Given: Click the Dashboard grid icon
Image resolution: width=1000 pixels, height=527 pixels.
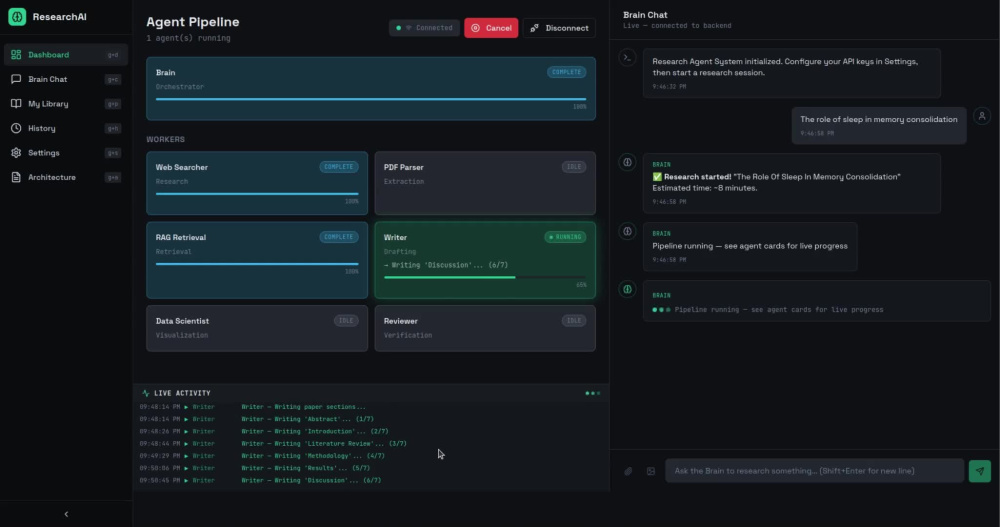Looking at the screenshot, I should pos(16,55).
